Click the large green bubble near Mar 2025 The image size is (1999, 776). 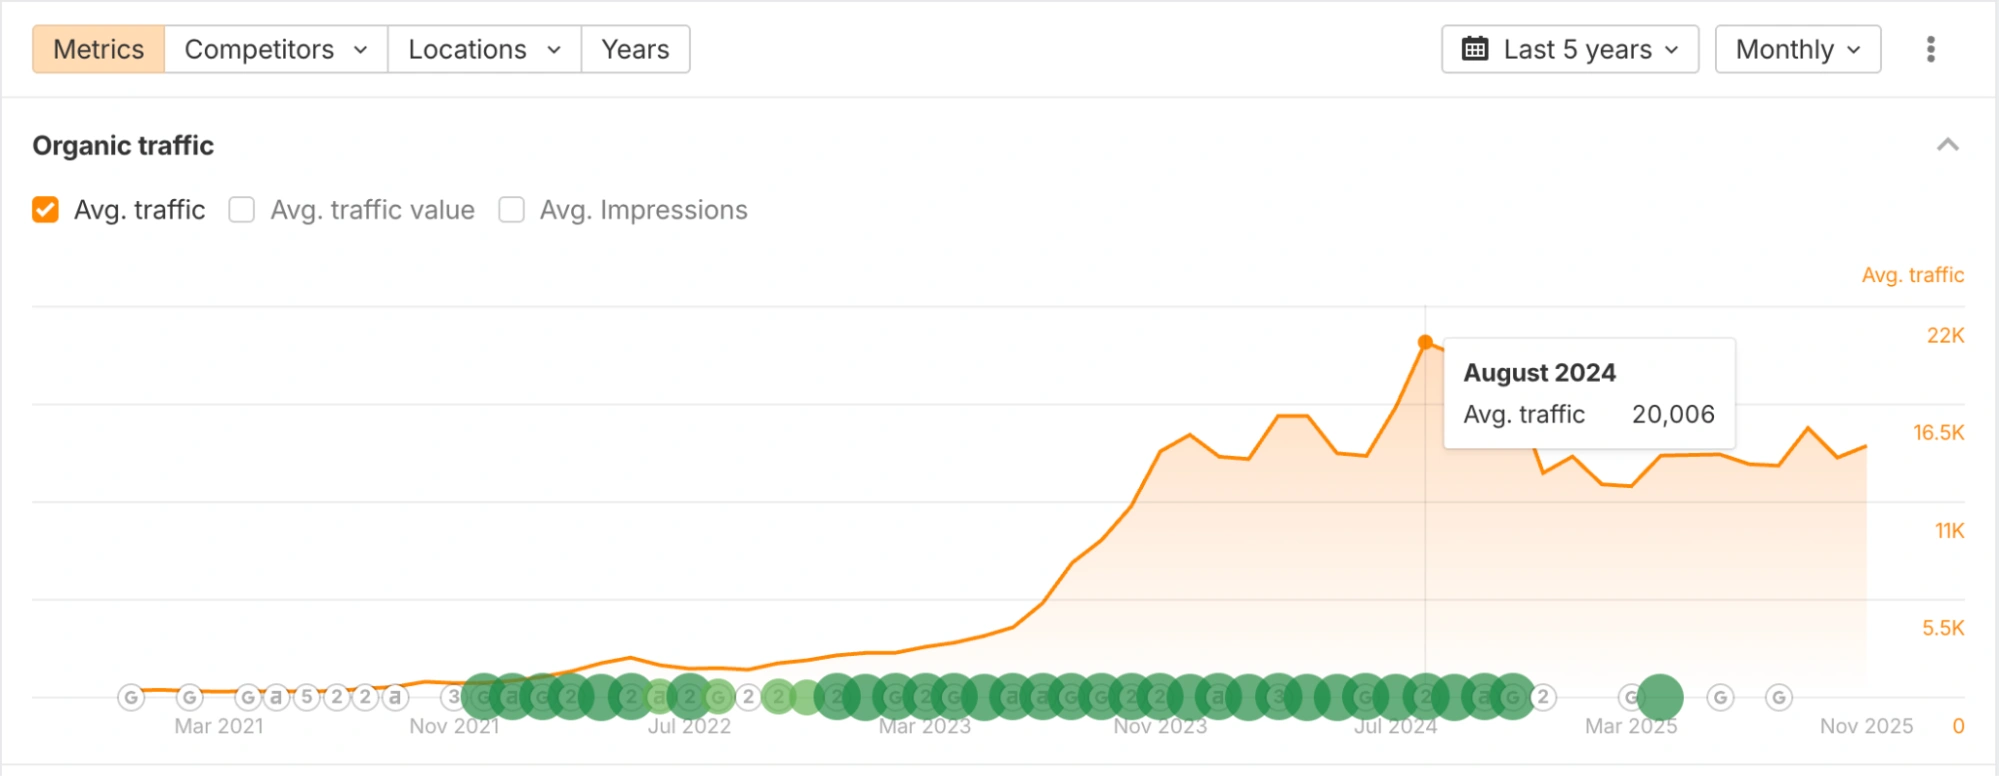(x=1660, y=697)
